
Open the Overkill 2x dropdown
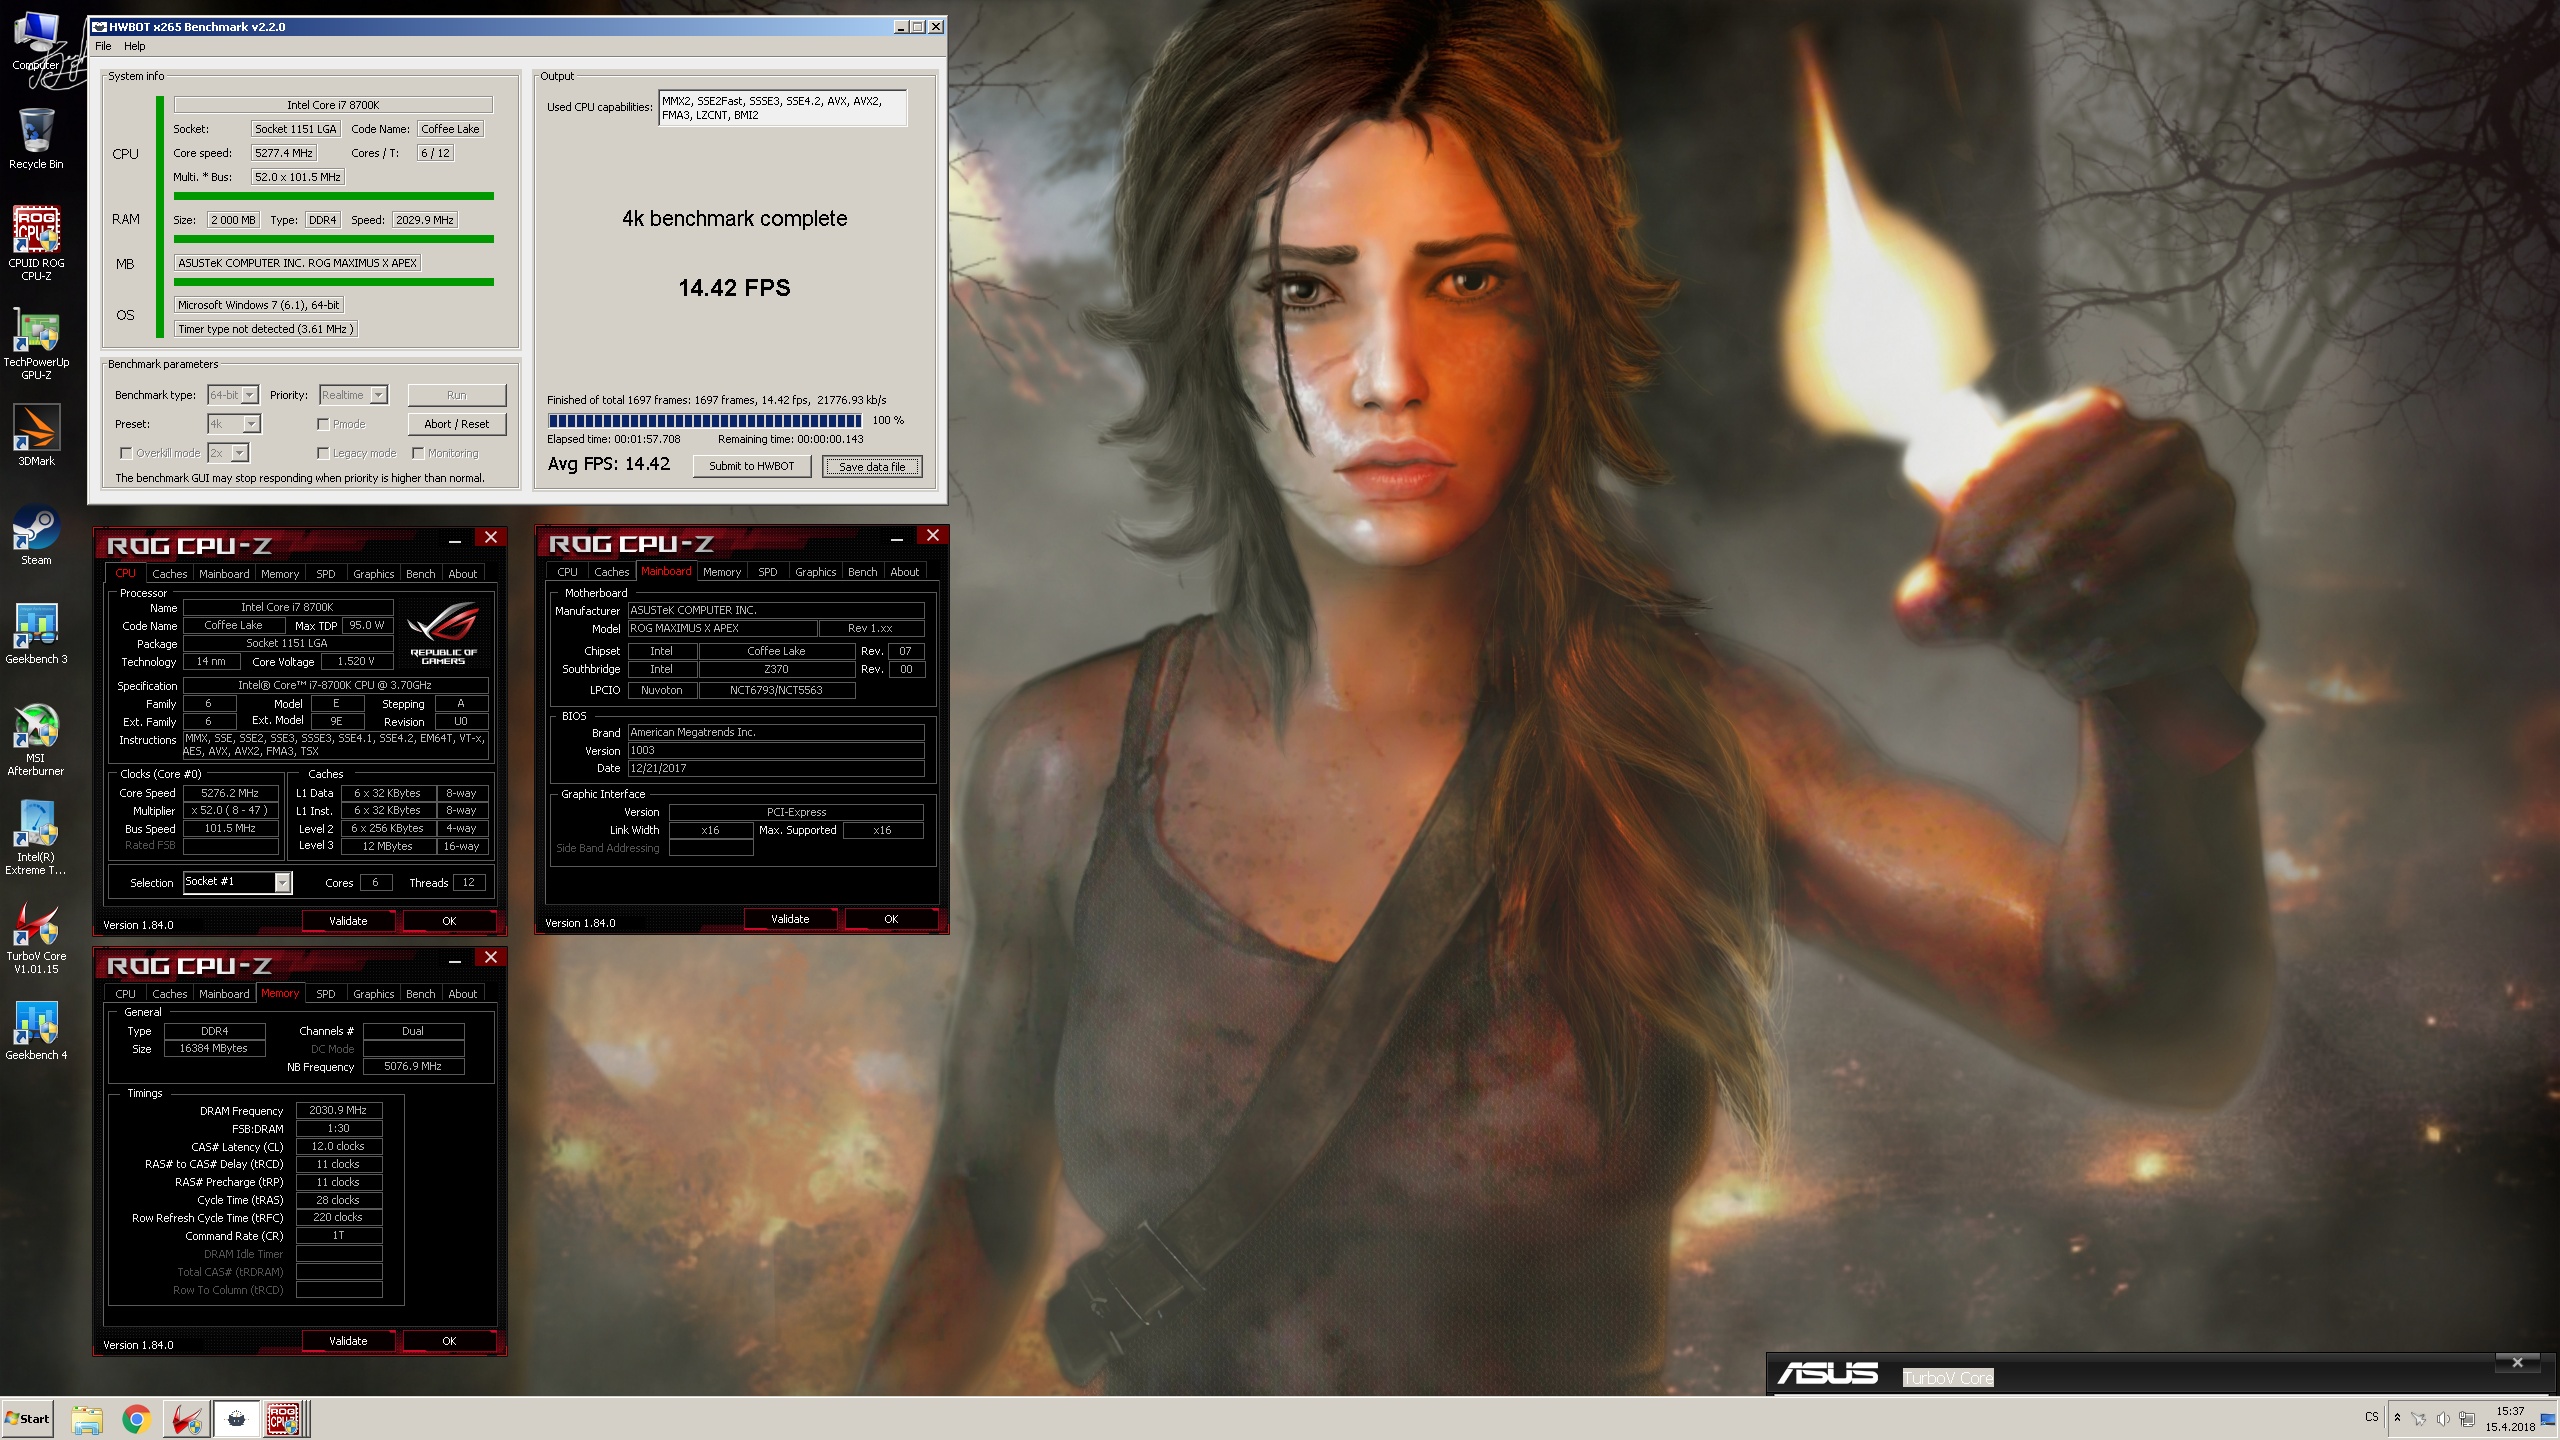(228, 453)
